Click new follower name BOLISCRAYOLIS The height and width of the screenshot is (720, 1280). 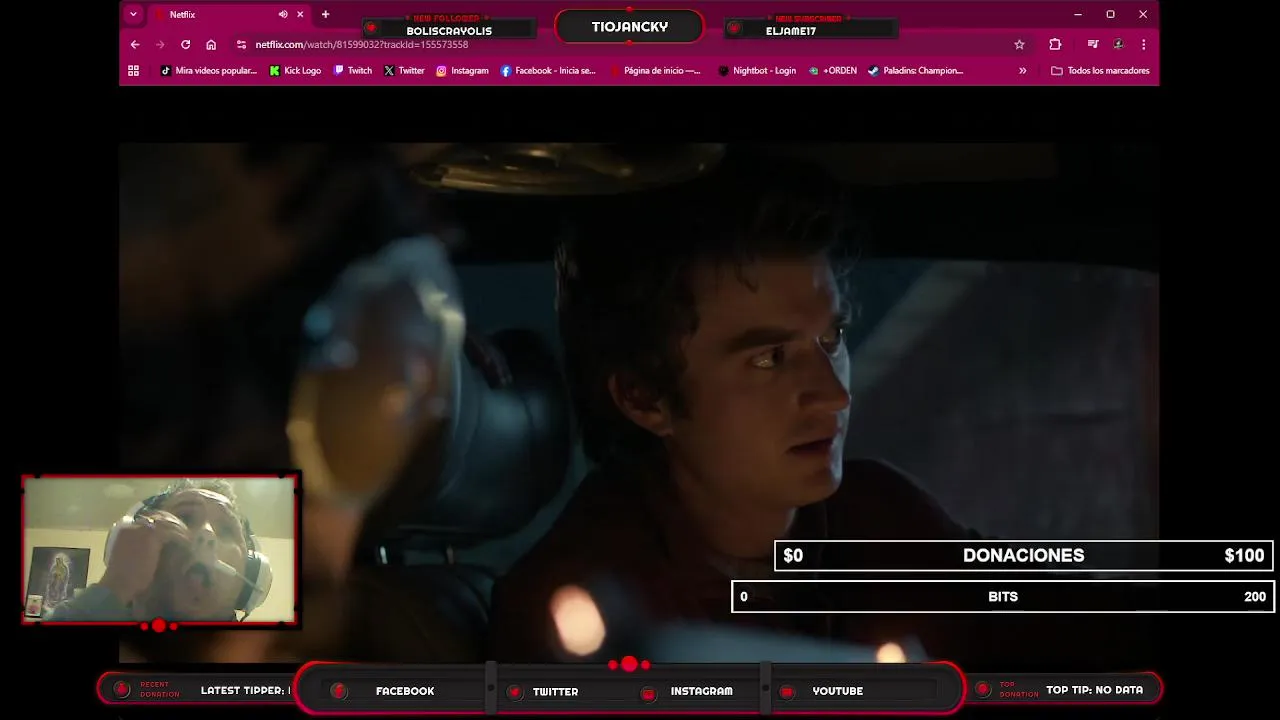(x=449, y=31)
